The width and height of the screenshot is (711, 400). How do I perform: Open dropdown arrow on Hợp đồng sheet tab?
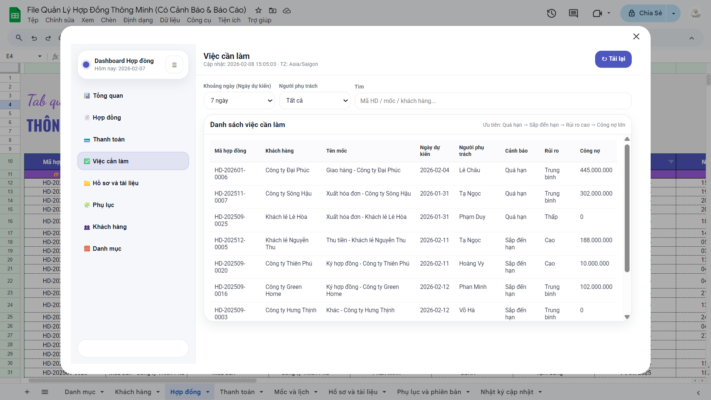[x=207, y=392]
